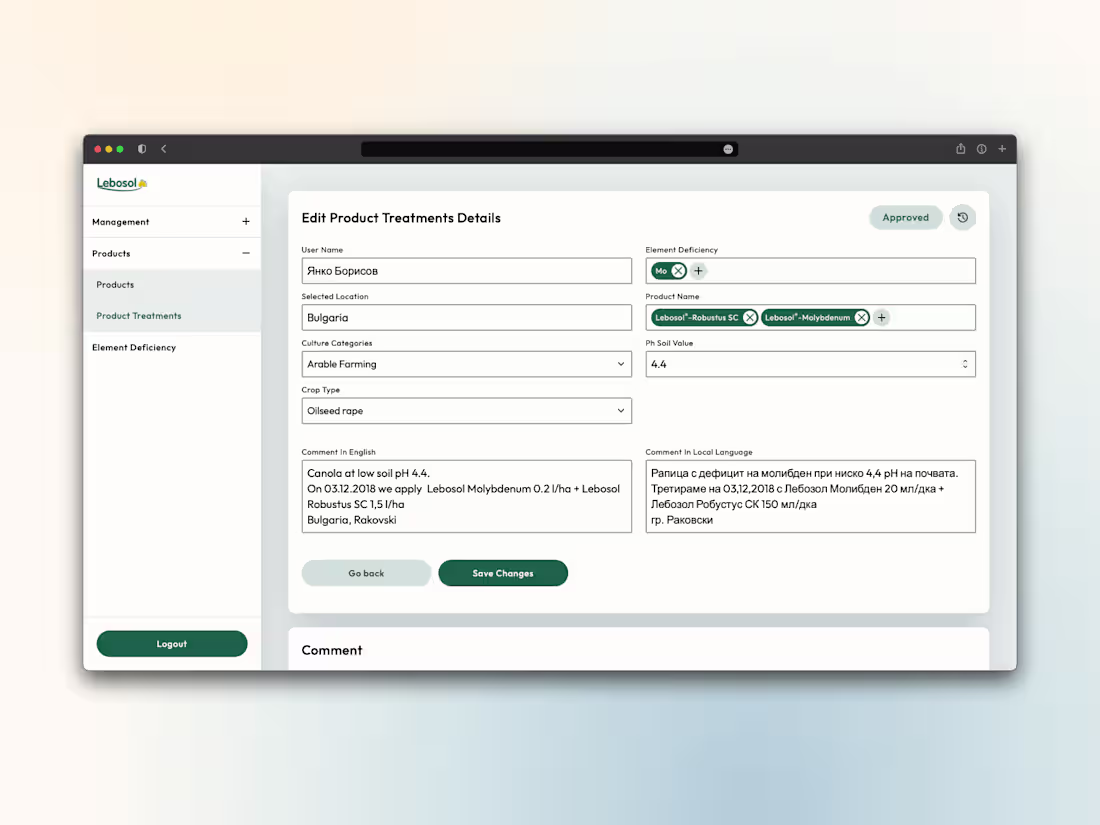This screenshot has height=825, width=1100.
Task: Click the shield icon in the browser toolbar
Action: pos(142,148)
